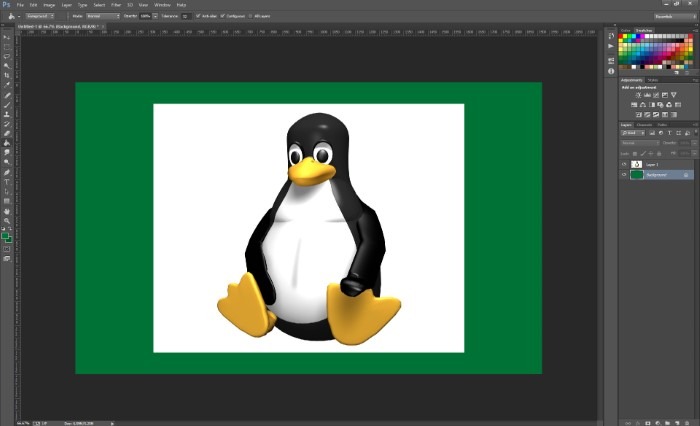Screen dimensions: 700x426
Task: Open the tool preset picker arrow
Action: (19, 17)
